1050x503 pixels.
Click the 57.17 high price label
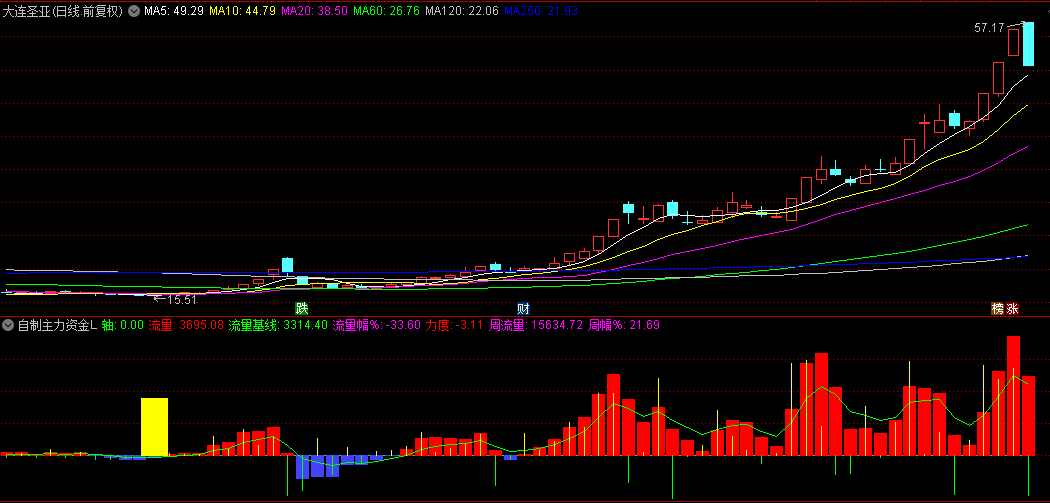click(x=990, y=28)
